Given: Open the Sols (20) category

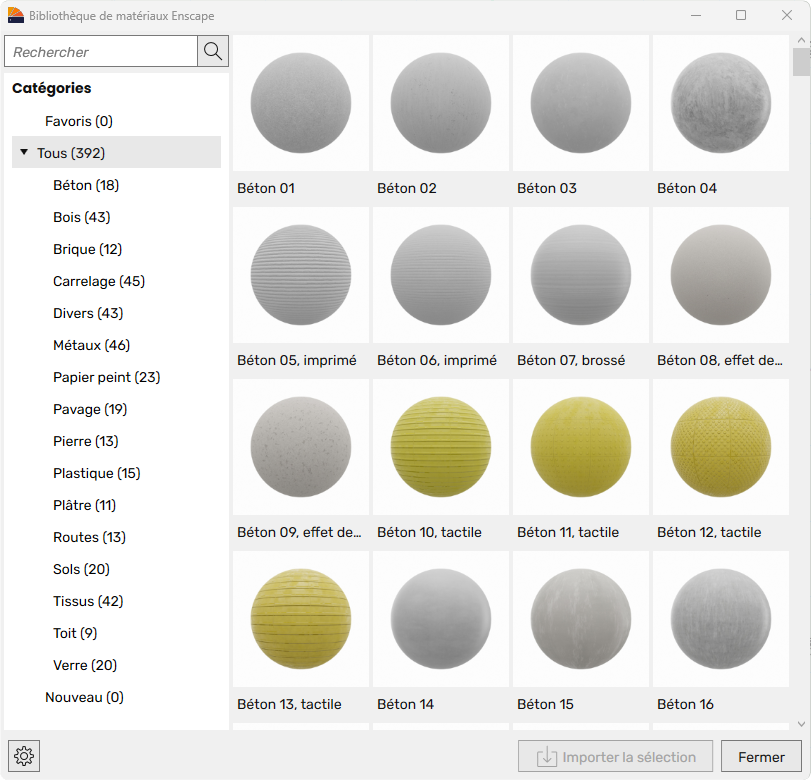Looking at the screenshot, I should [81, 569].
